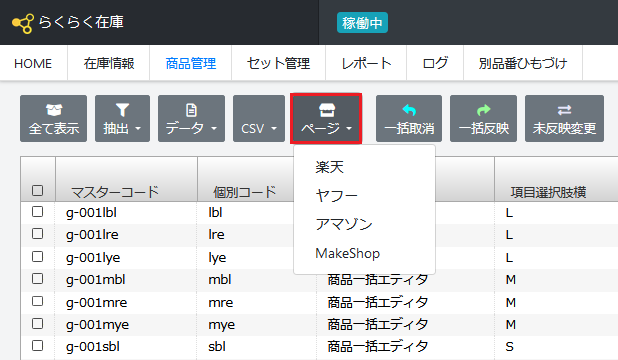The image size is (618, 360).
Task: Click the mre individual code cell
Action: [221, 302]
